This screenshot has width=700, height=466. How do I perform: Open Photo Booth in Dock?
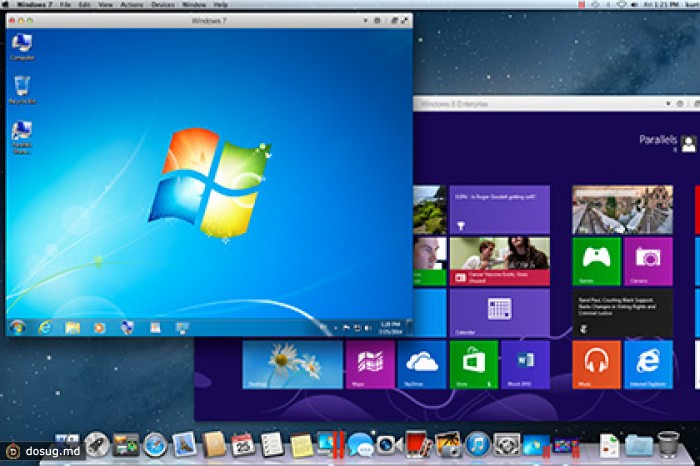click(x=418, y=445)
